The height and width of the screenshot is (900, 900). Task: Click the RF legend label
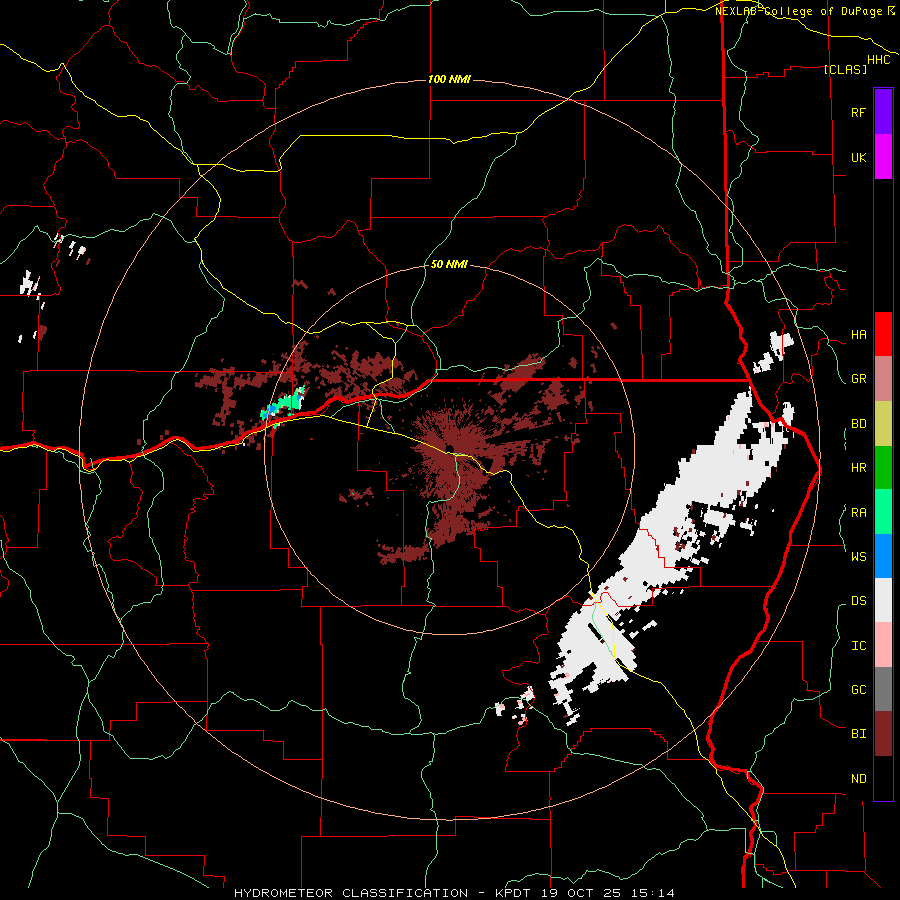point(858,112)
